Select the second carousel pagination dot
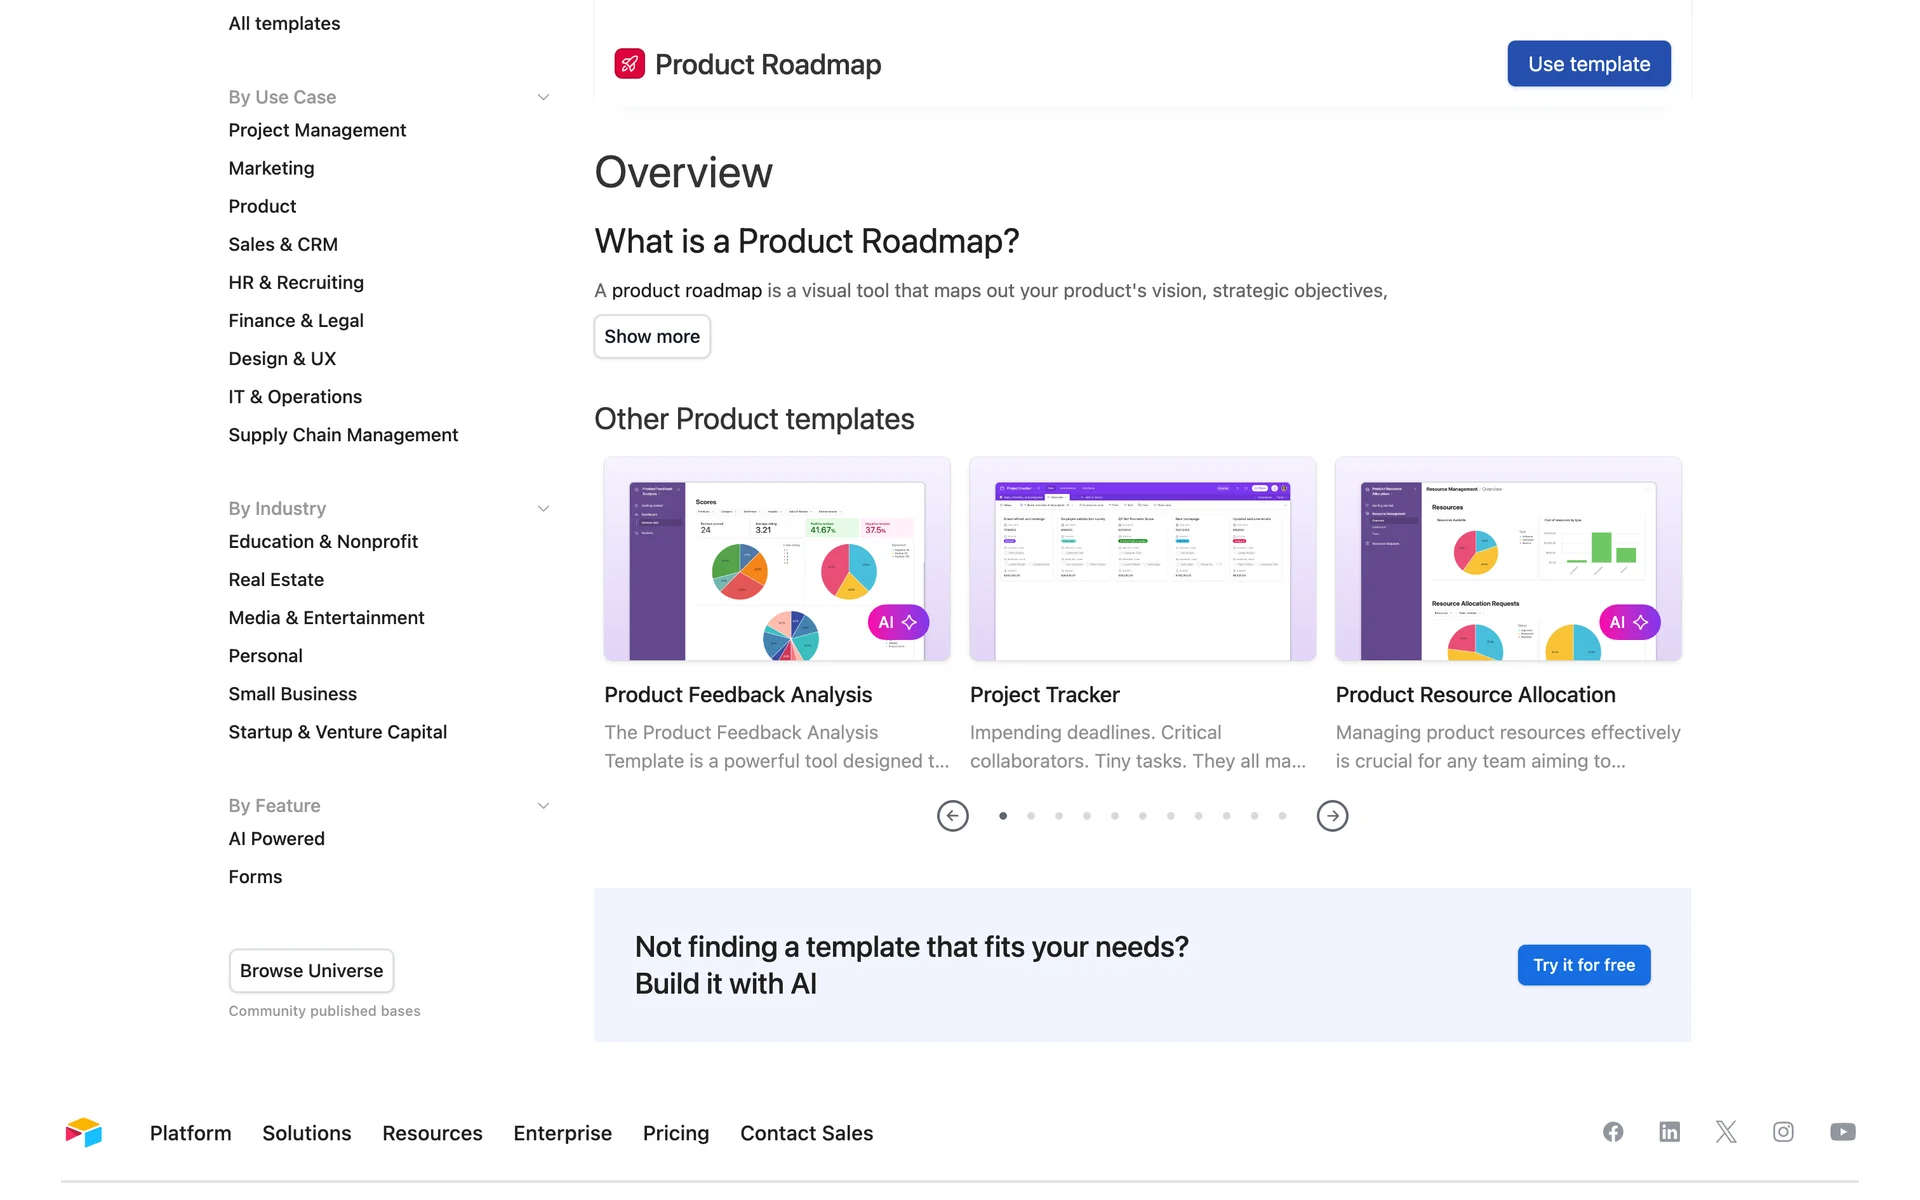1920x1200 pixels. 1031,816
